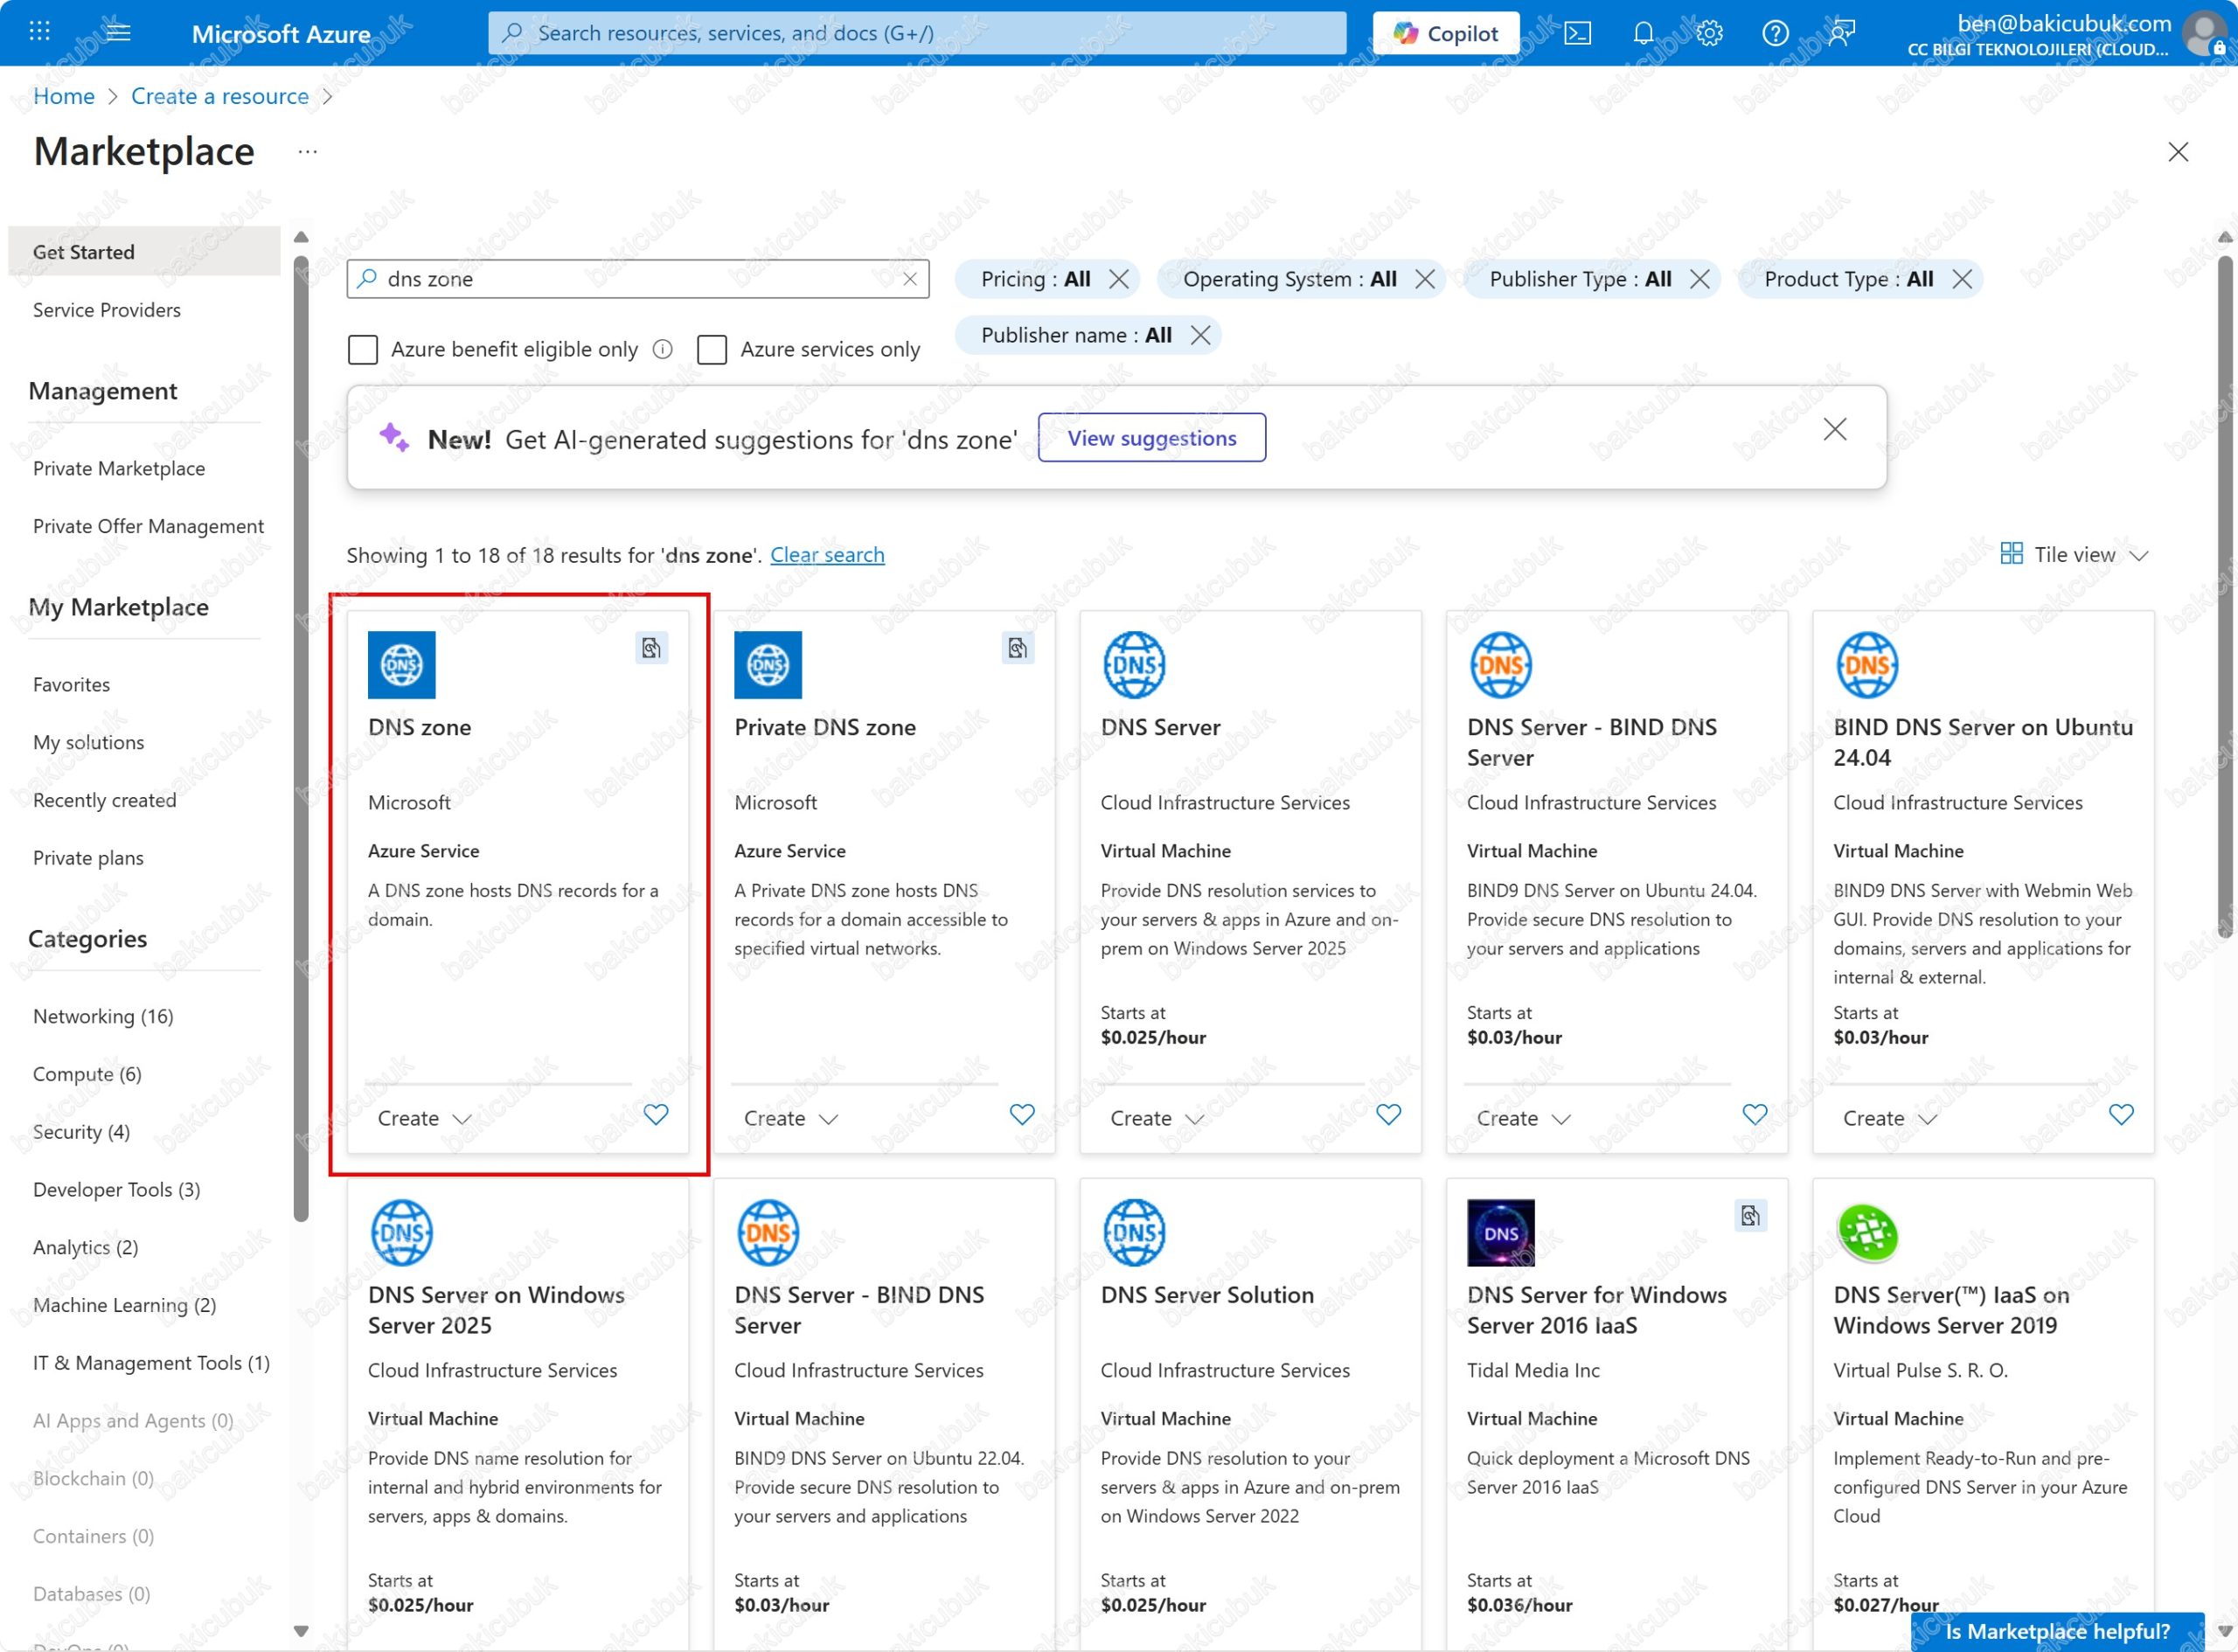Open the Publisher Type filter pill
Screen dimensions: 2238x1652
point(1579,279)
